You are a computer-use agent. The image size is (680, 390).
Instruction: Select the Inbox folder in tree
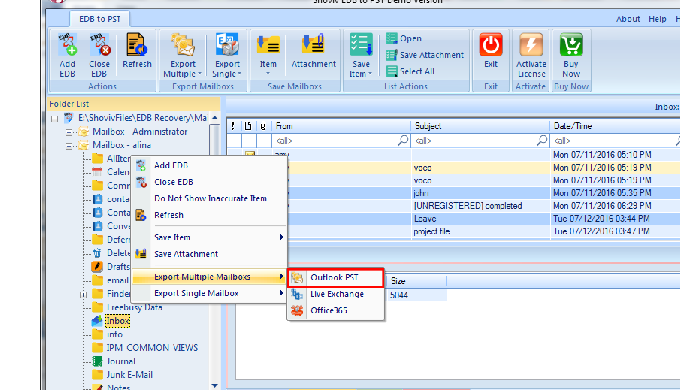click(117, 321)
